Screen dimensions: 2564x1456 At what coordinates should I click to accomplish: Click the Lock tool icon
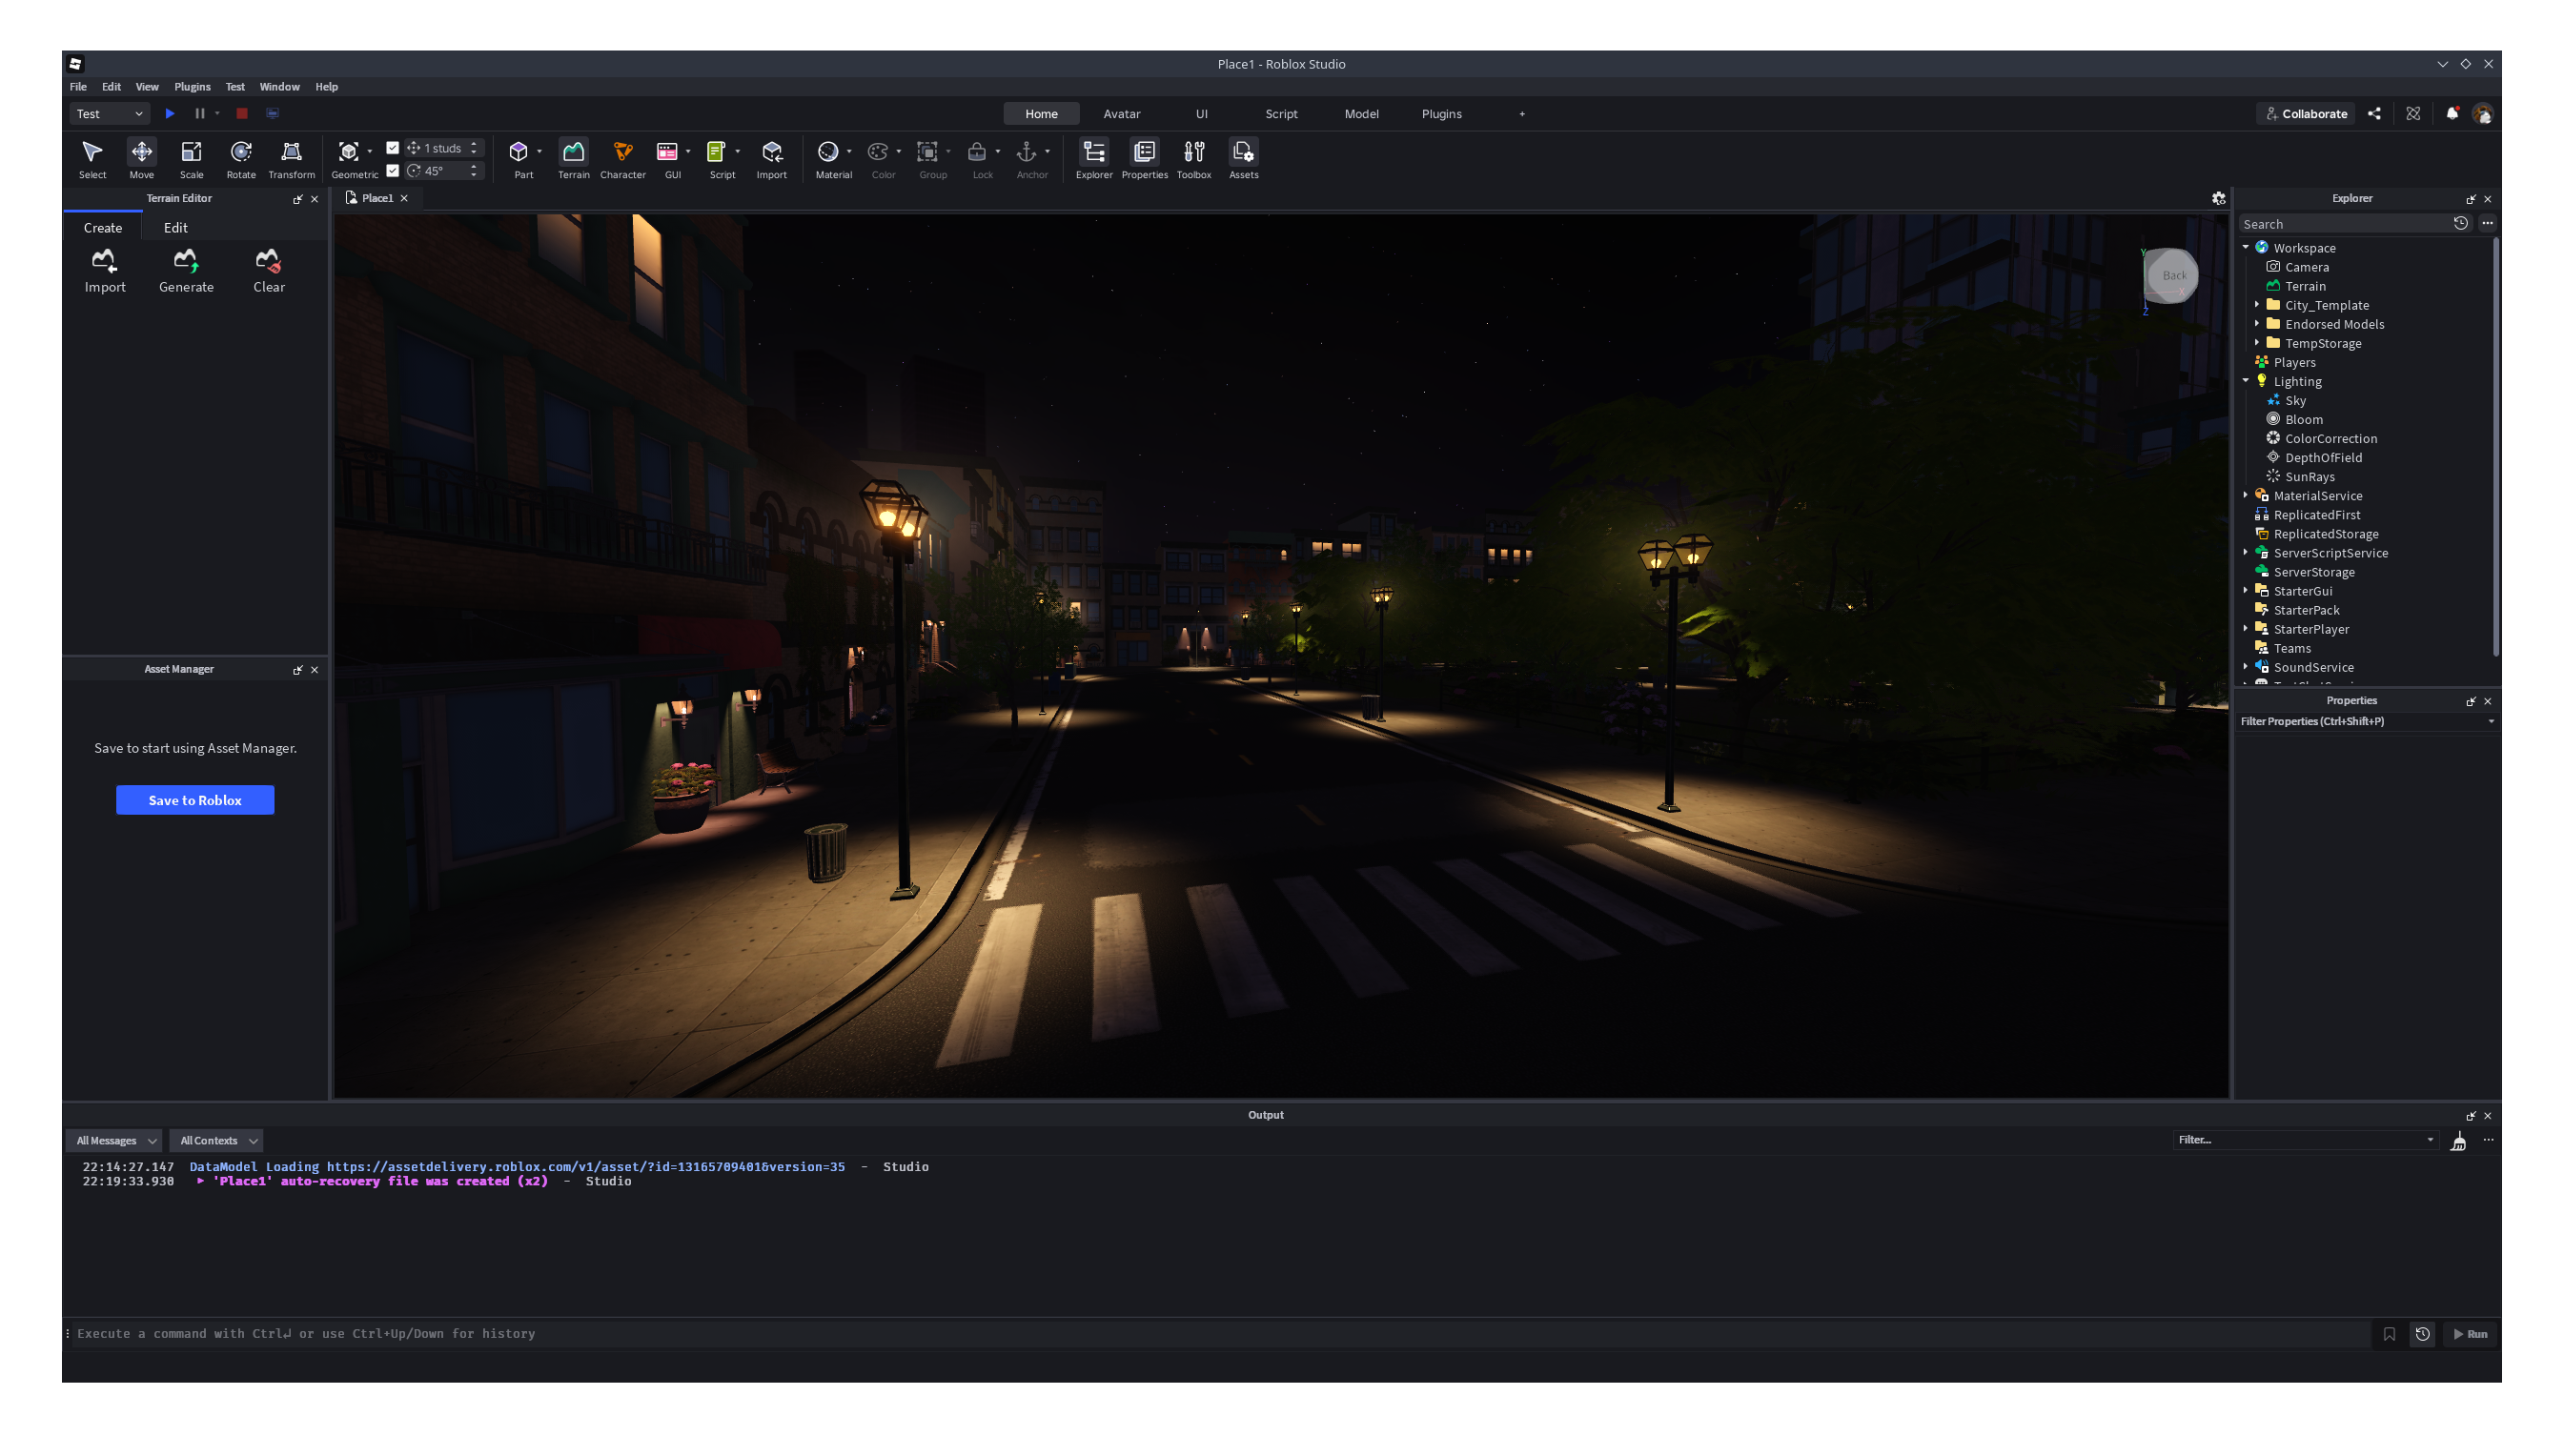[x=977, y=152]
